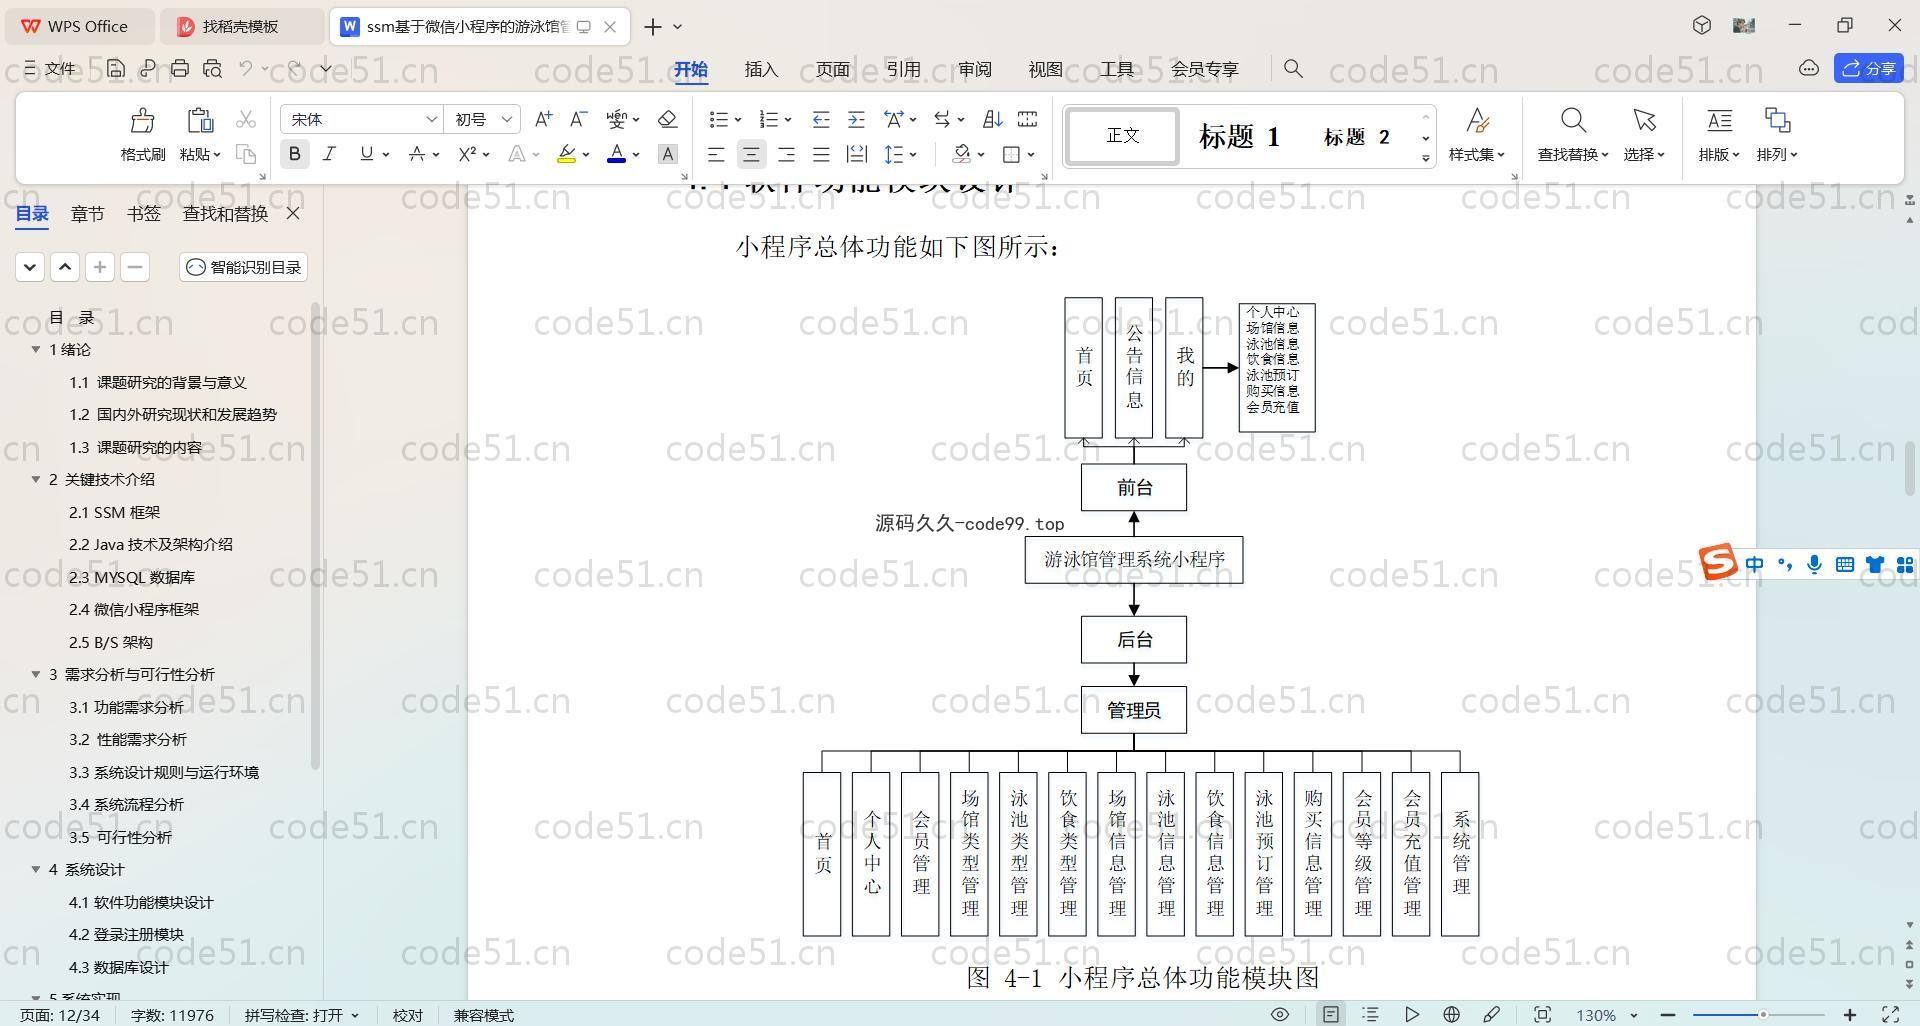Click the Paste clipboard icon
Viewport: 1920px width, 1026px height.
tap(200, 121)
